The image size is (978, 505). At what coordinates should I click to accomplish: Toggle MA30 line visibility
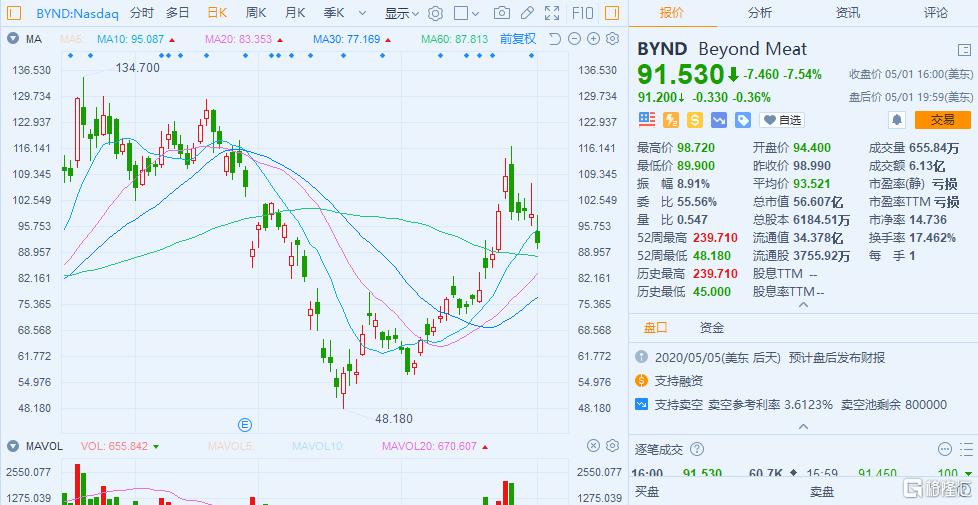coord(346,39)
